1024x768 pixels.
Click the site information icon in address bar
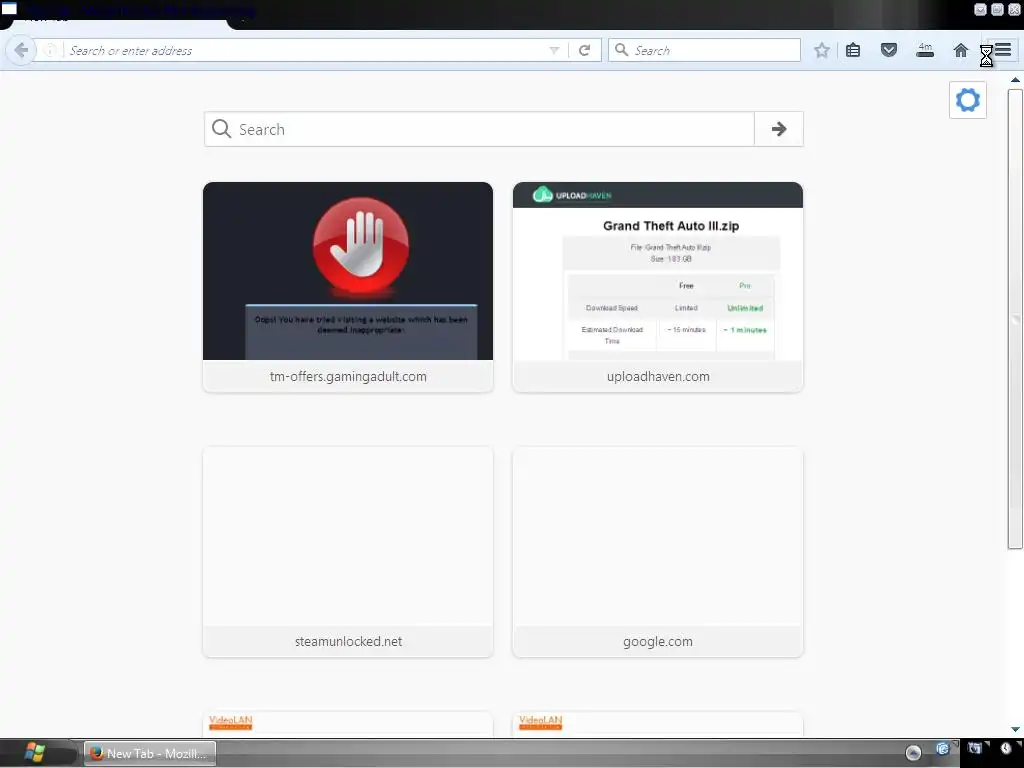coord(50,50)
